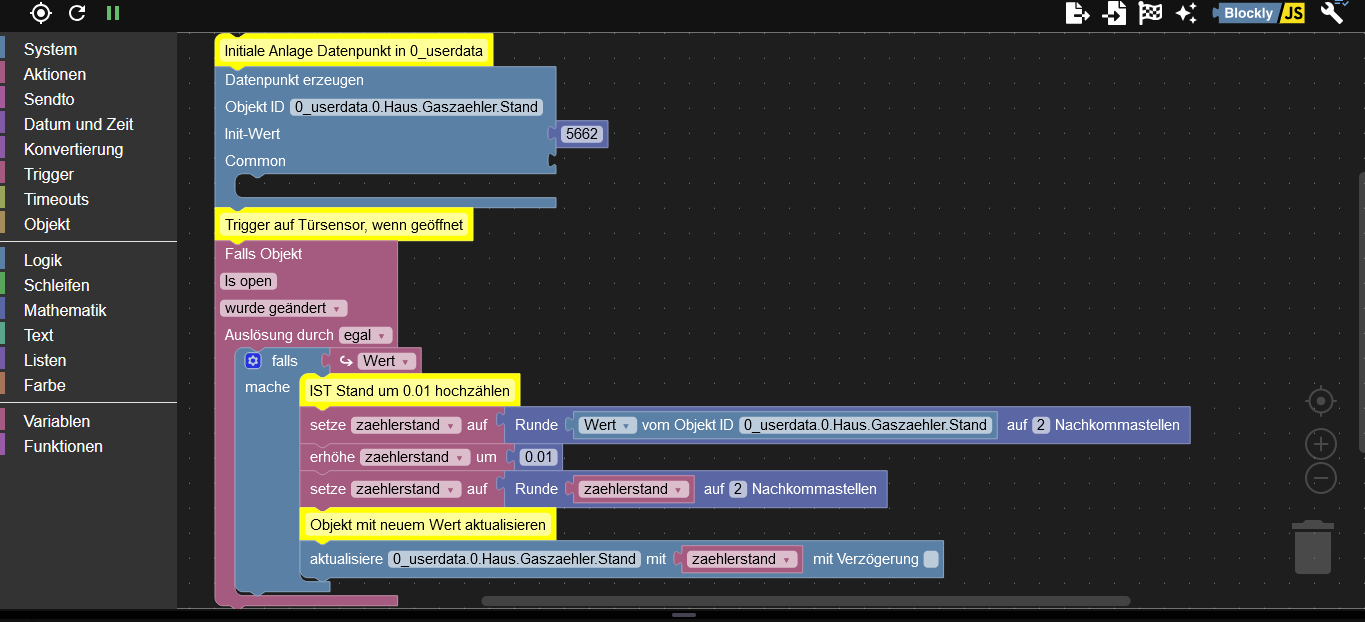The width and height of the screenshot is (1365, 622).
Task: Open the 'Wert' dropdown in the falls condition
Action: coord(387,361)
